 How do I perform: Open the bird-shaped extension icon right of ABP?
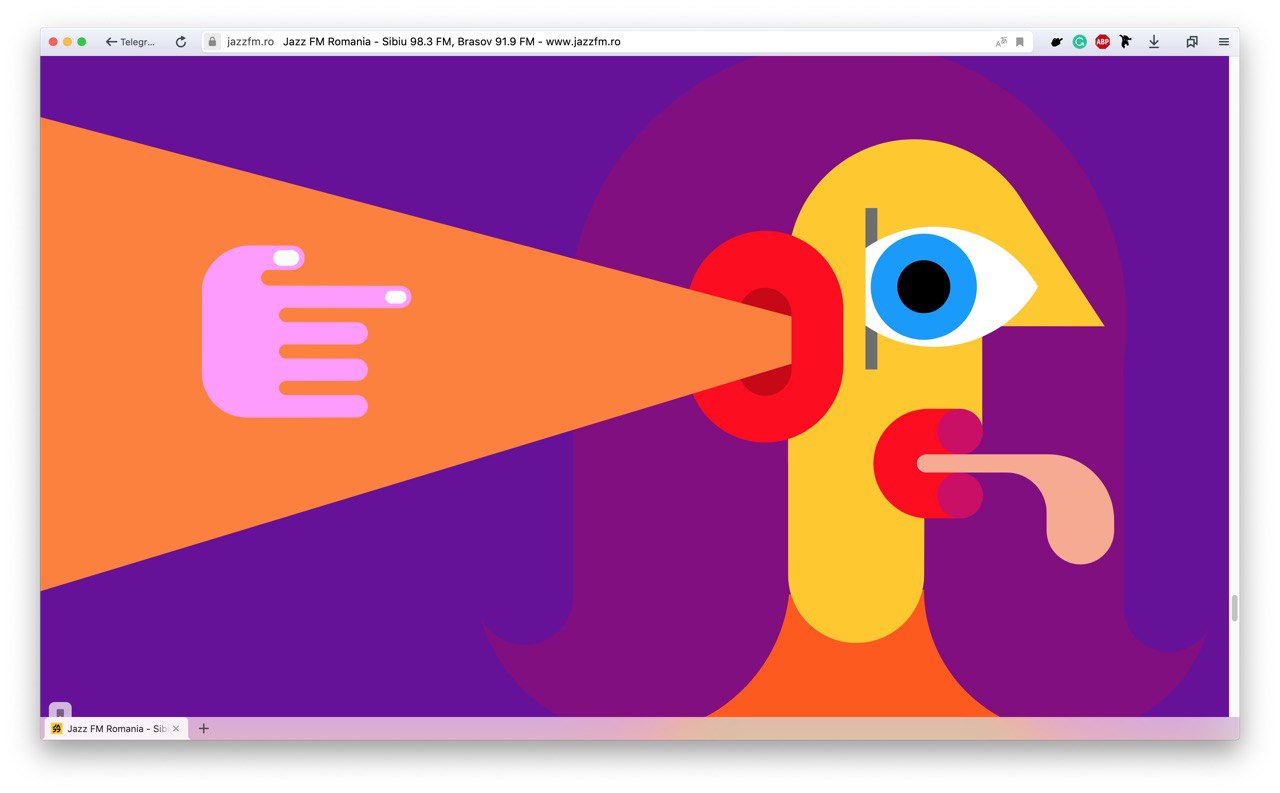tap(1125, 42)
